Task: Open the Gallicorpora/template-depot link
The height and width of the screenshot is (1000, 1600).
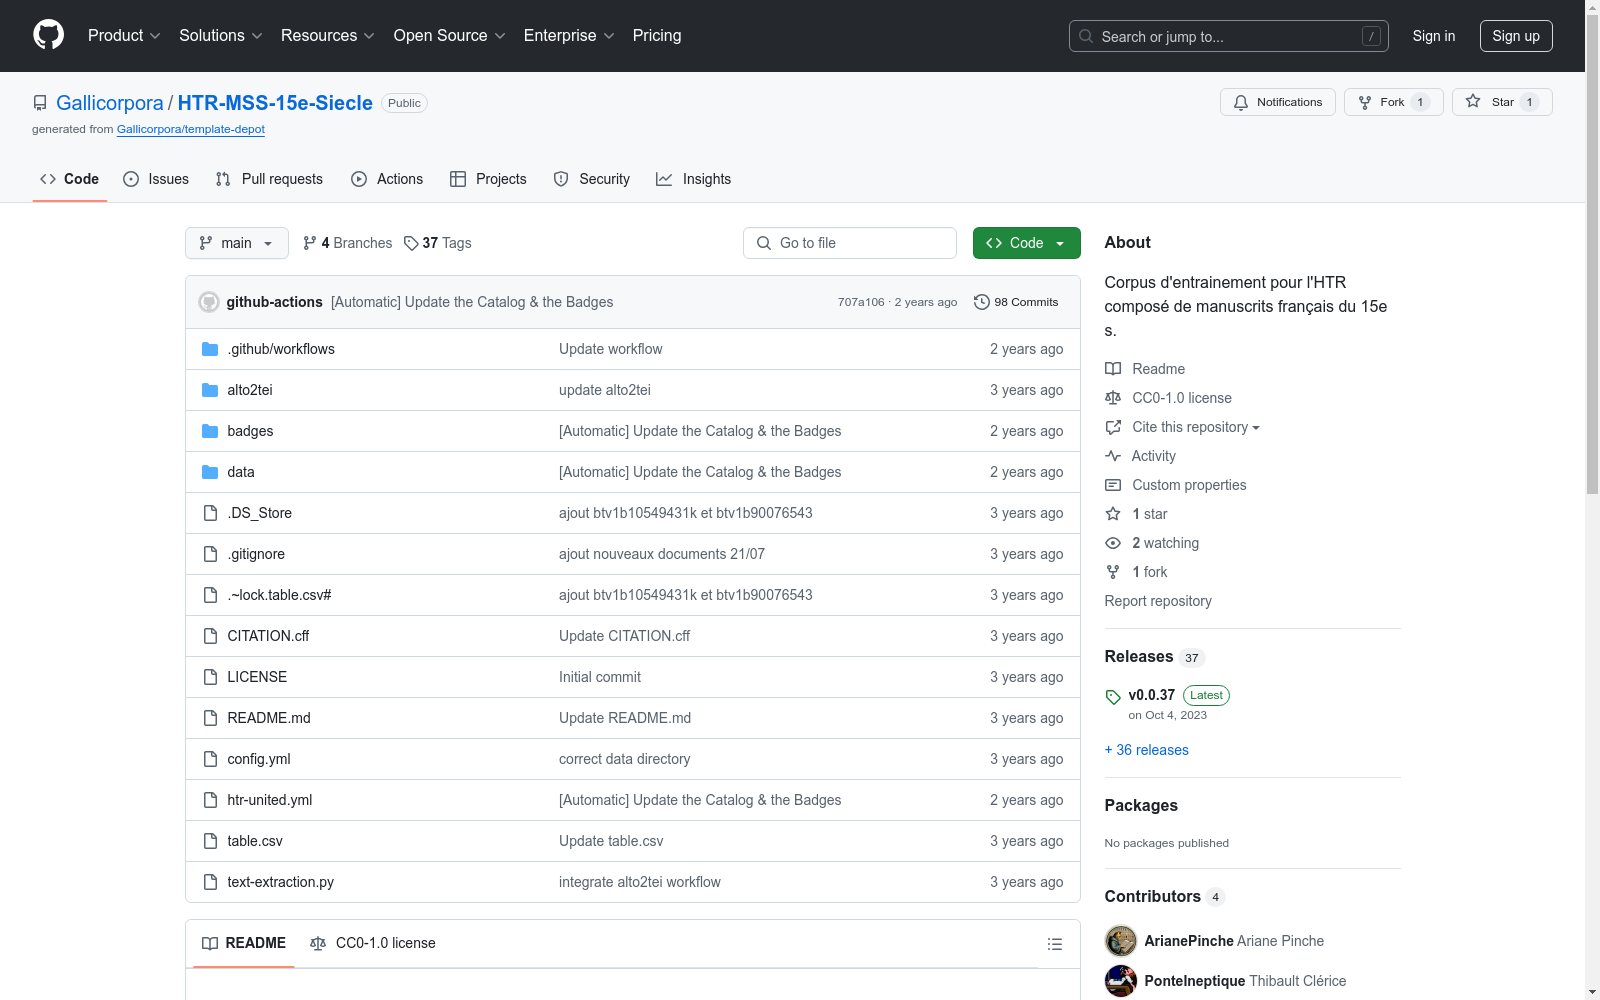Action: click(191, 129)
